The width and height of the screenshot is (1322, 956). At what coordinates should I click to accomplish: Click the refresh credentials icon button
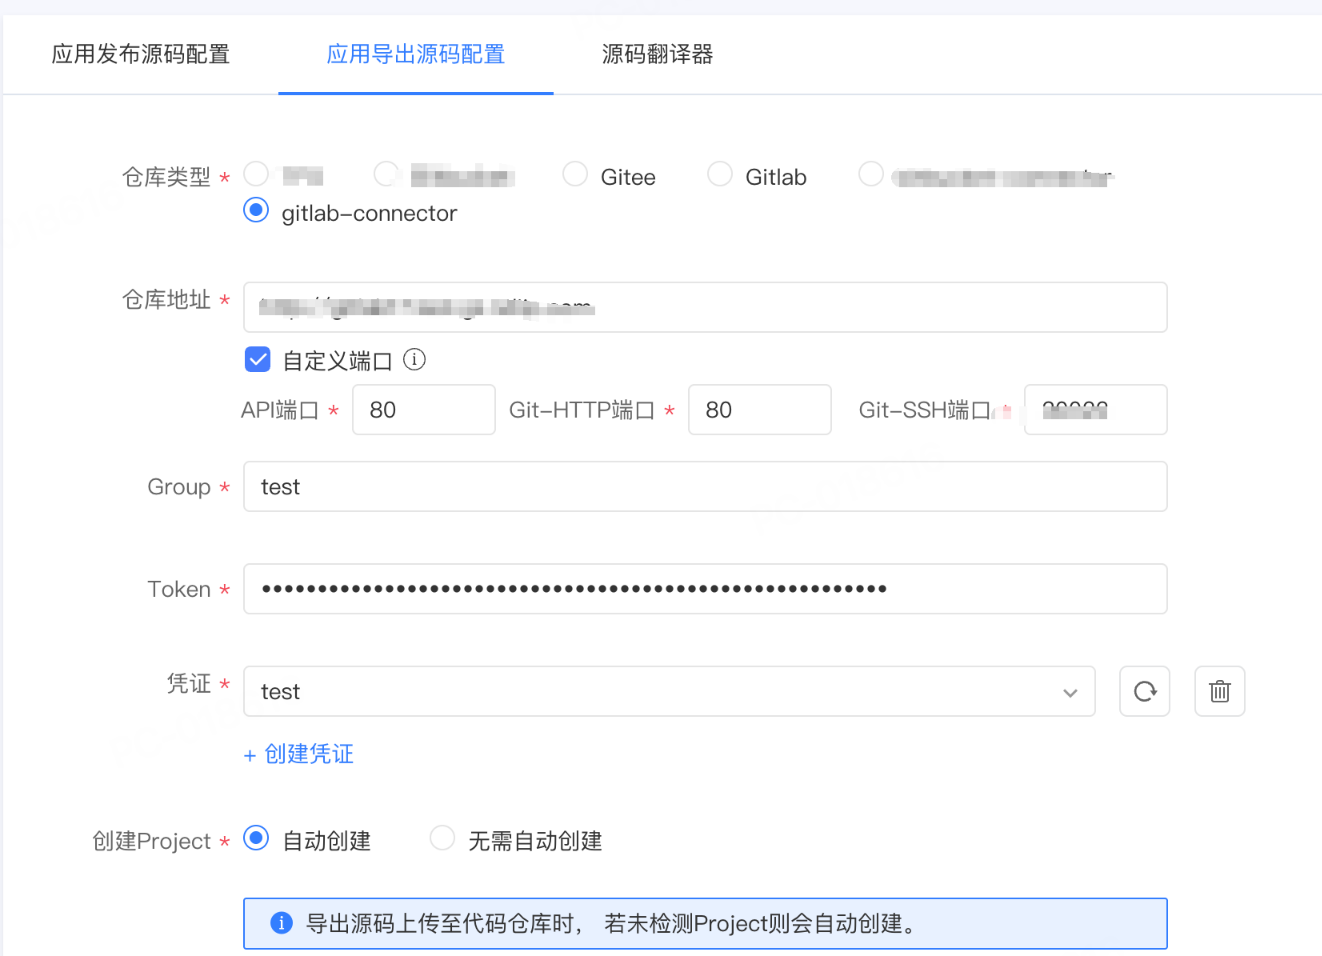tap(1144, 691)
